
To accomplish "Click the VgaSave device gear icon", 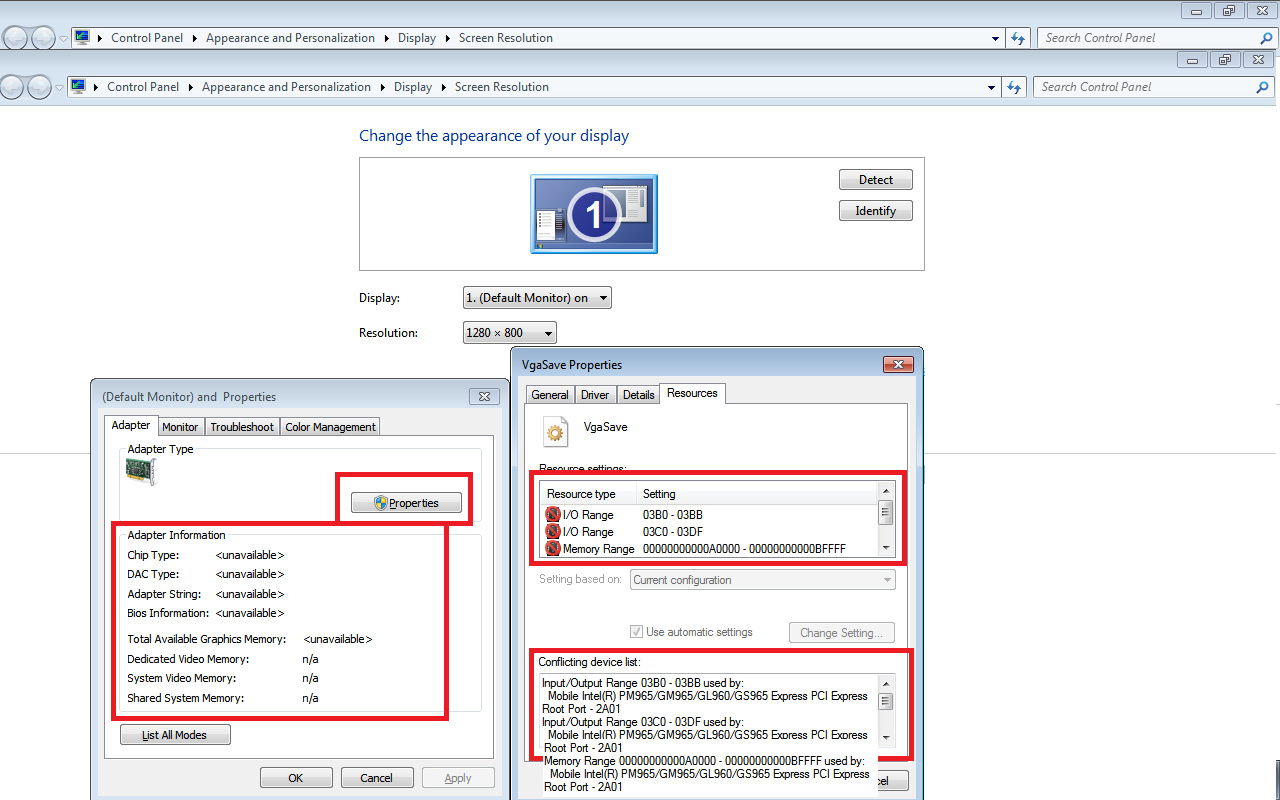I will [556, 431].
